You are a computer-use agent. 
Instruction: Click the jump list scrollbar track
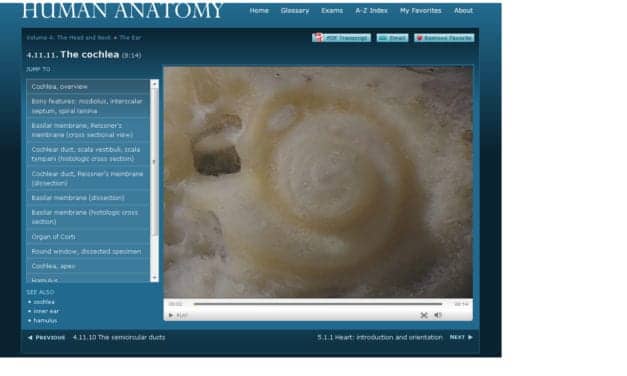click(x=154, y=181)
